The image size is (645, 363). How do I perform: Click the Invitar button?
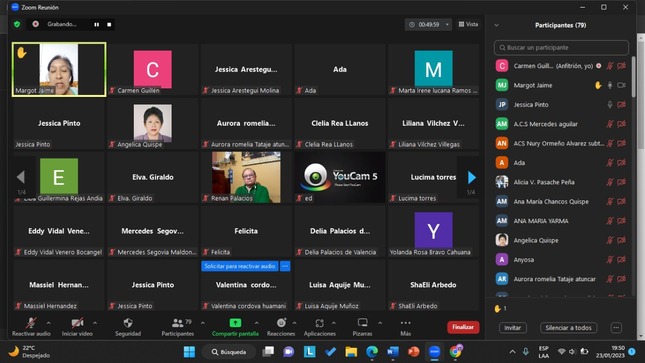coord(513,328)
